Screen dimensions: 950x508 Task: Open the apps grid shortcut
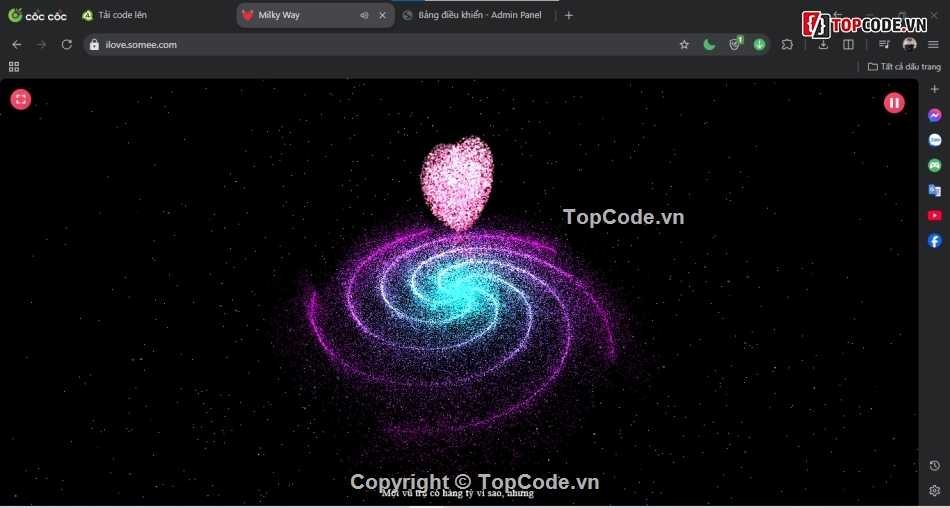tap(14, 67)
